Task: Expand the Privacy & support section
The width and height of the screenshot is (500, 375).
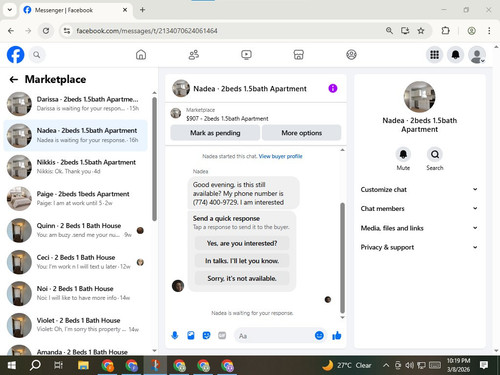Action: [419, 247]
